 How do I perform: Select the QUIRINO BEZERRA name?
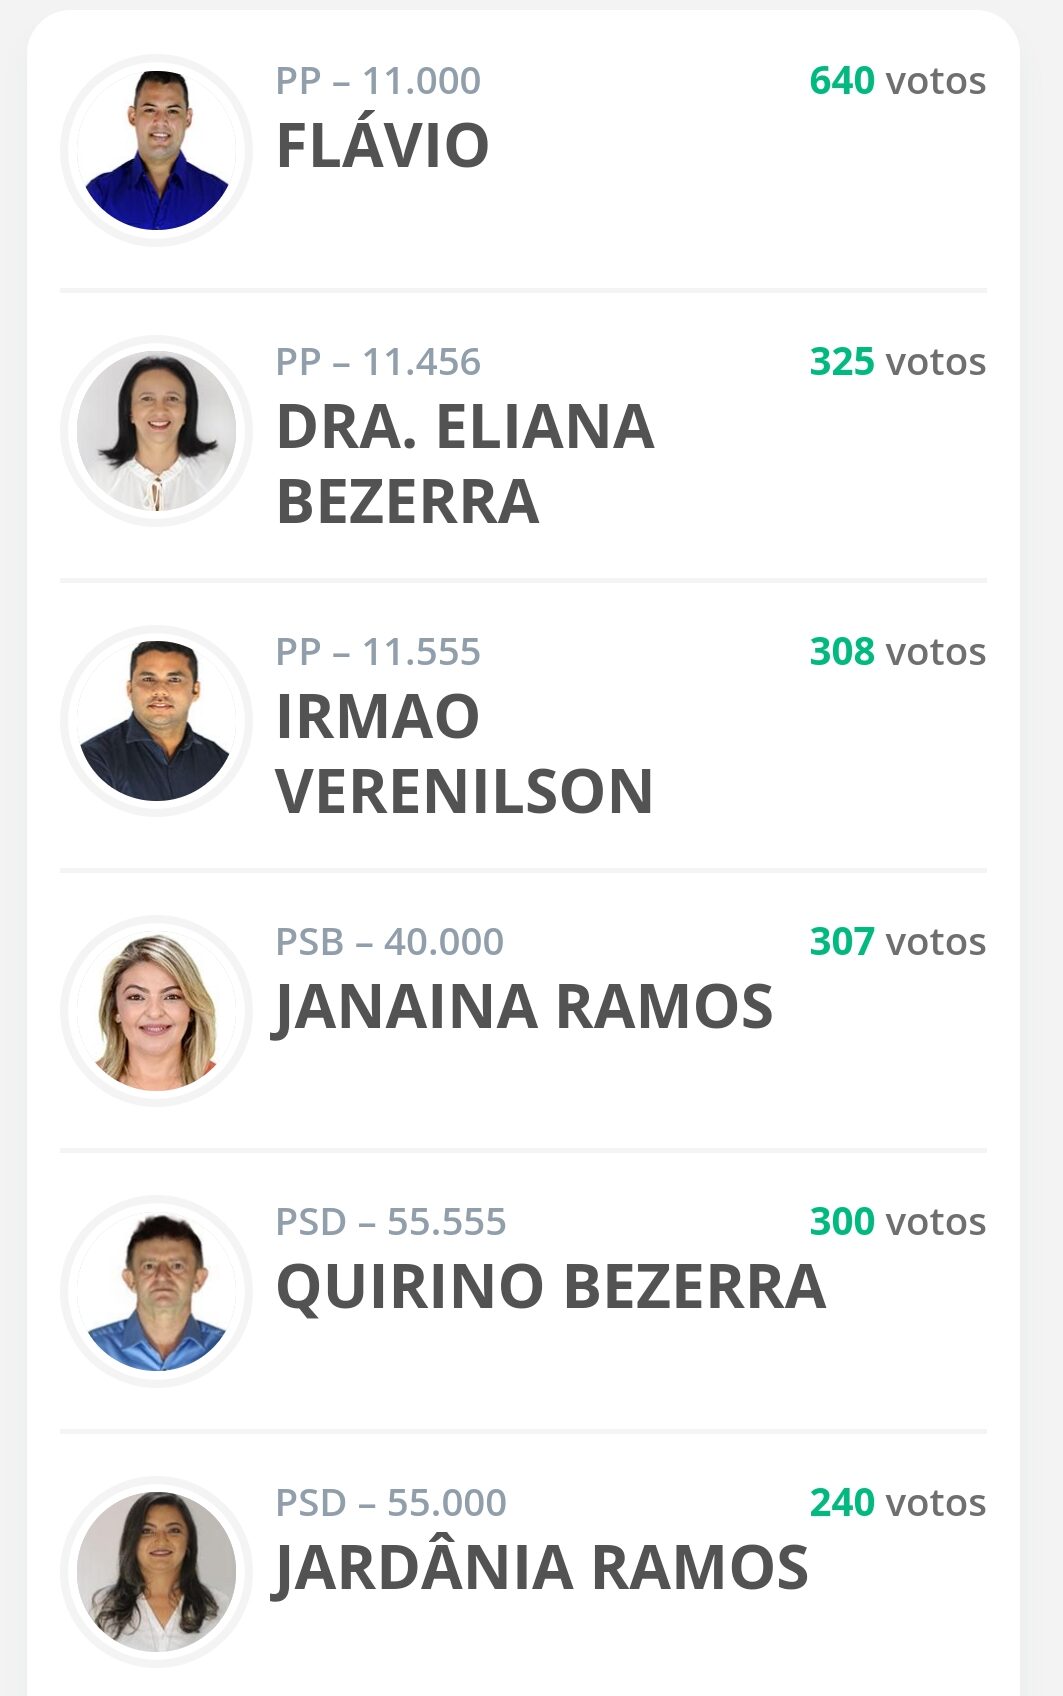point(551,1287)
